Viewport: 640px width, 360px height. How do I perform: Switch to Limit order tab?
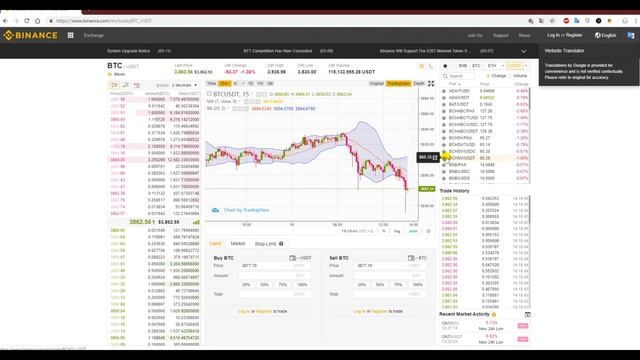215,244
